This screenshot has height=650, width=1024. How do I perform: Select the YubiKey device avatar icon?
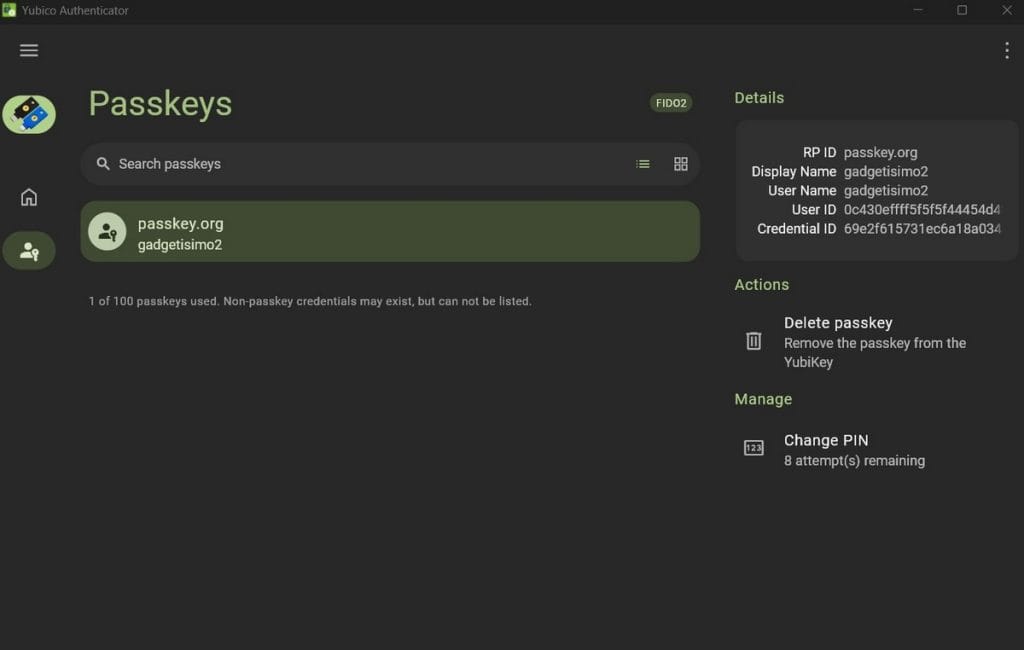29,114
